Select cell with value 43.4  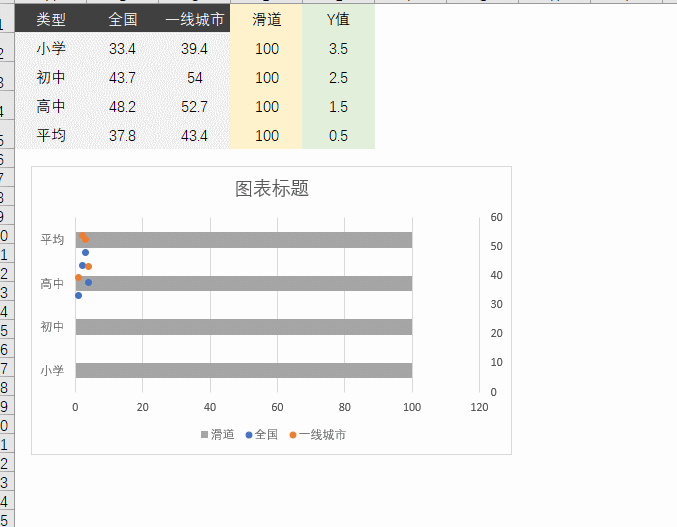(194, 135)
